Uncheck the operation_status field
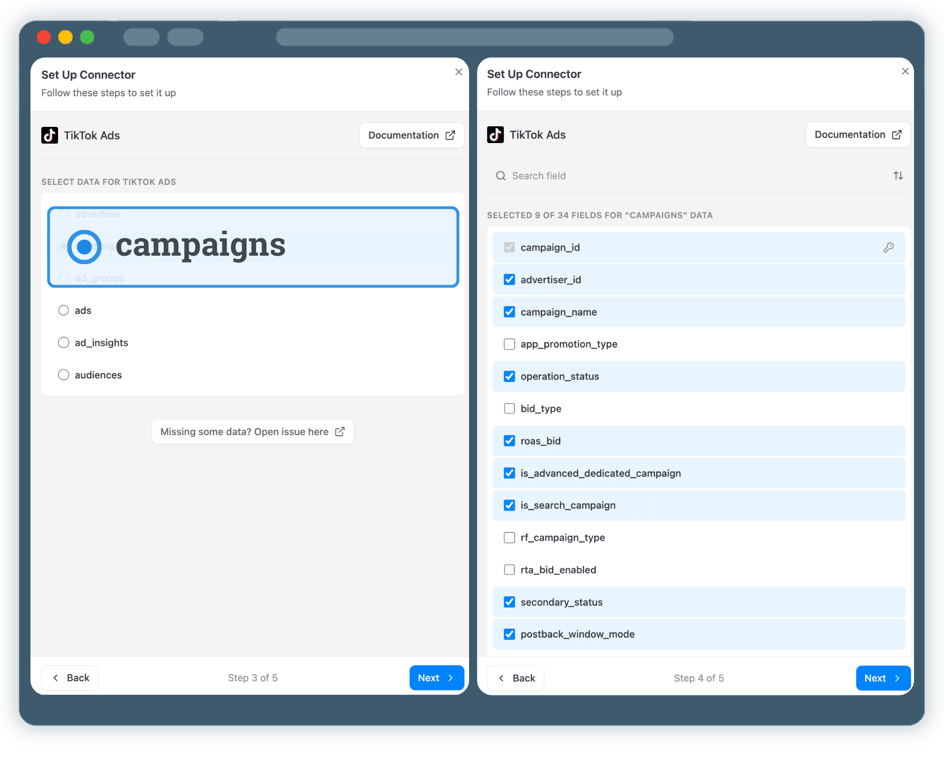The width and height of the screenshot is (944, 768). coord(509,376)
